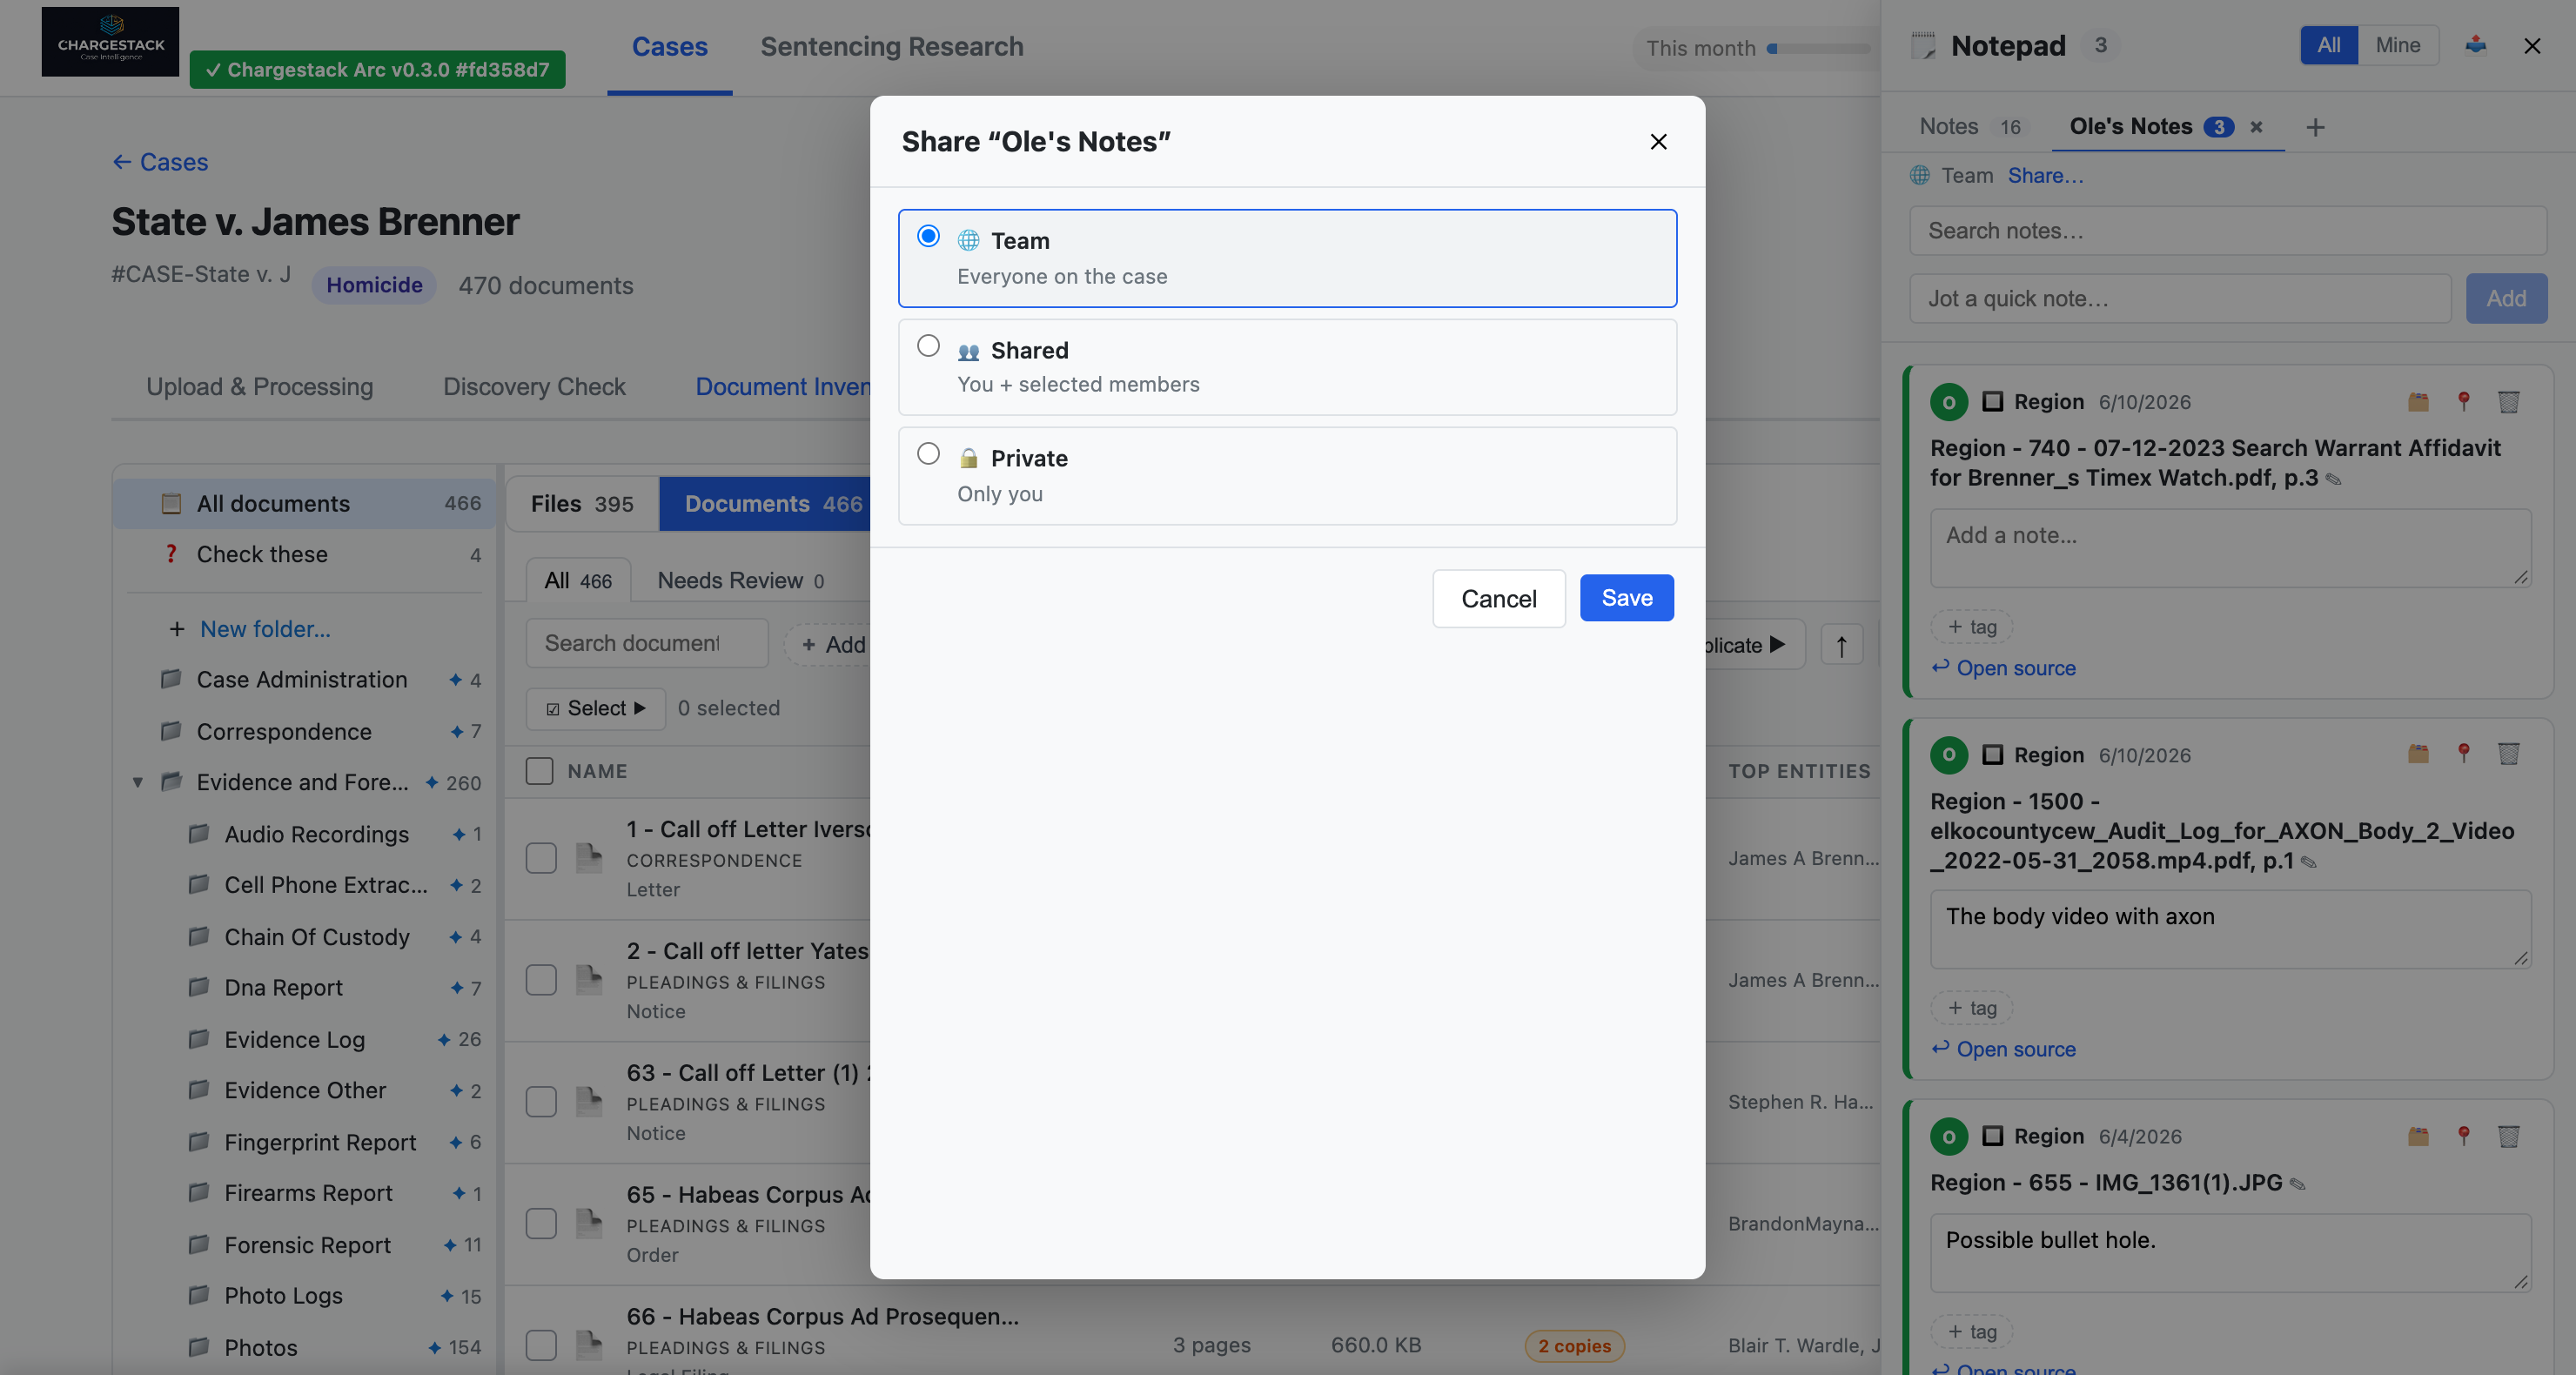The width and height of the screenshot is (2576, 1375).
Task: Open source of the AXON body video note
Action: pyautogui.click(x=2003, y=1049)
